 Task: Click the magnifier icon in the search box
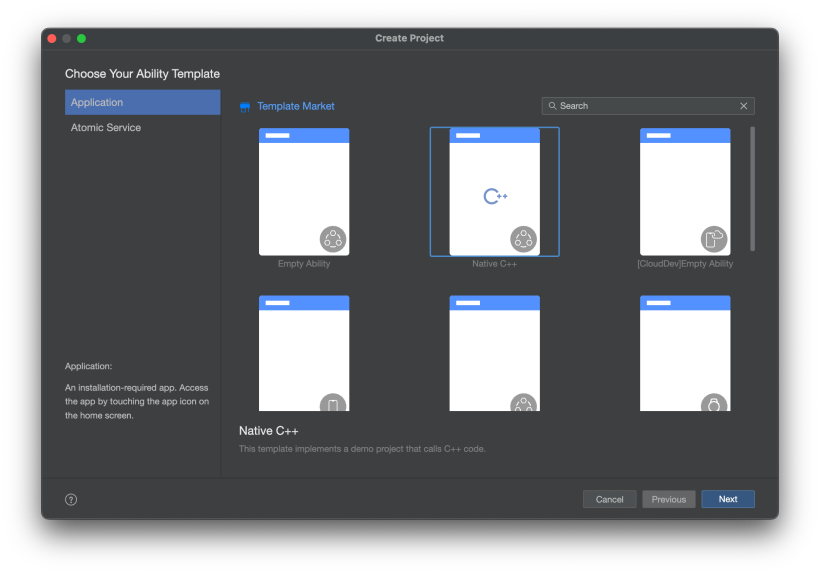click(x=552, y=106)
